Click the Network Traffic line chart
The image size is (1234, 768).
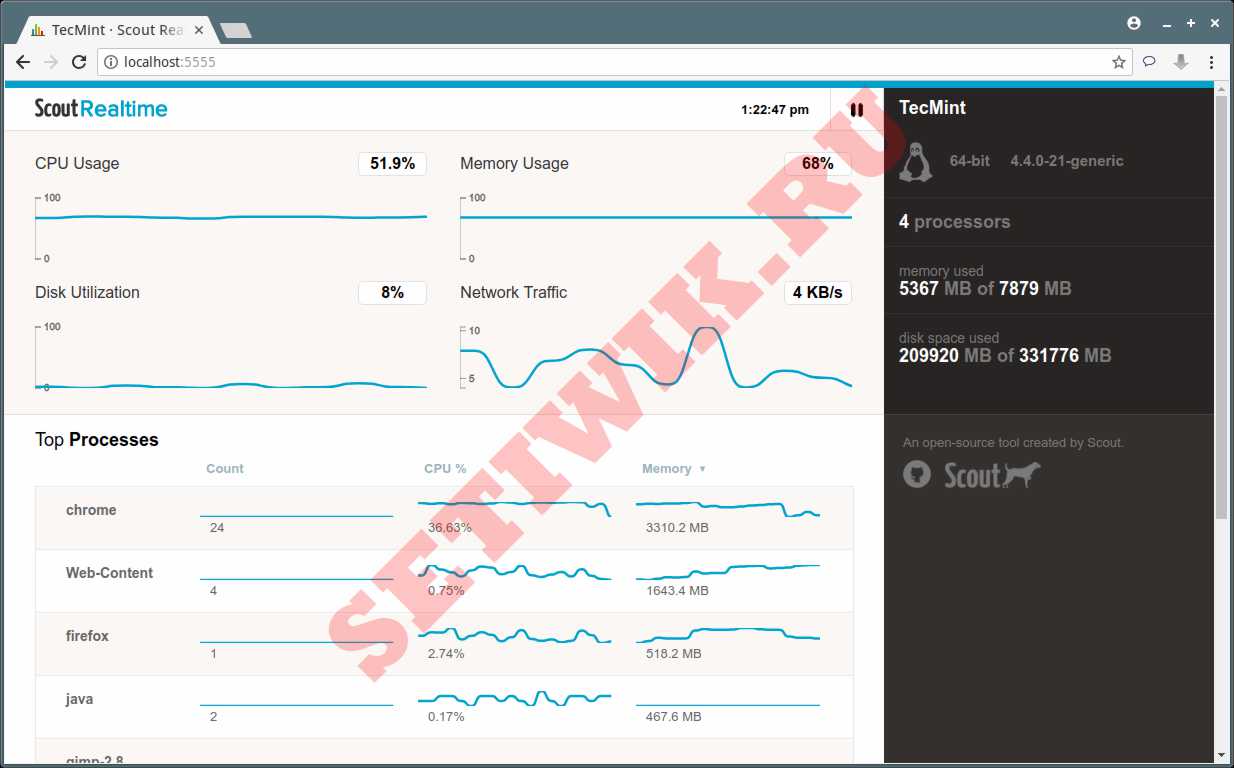(656, 357)
